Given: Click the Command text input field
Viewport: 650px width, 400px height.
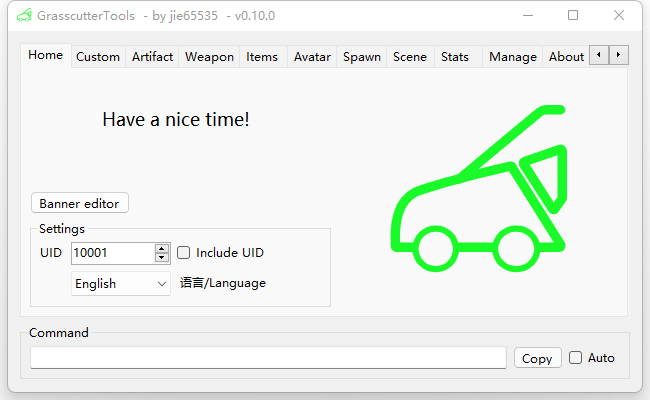Looking at the screenshot, I should click(x=268, y=358).
